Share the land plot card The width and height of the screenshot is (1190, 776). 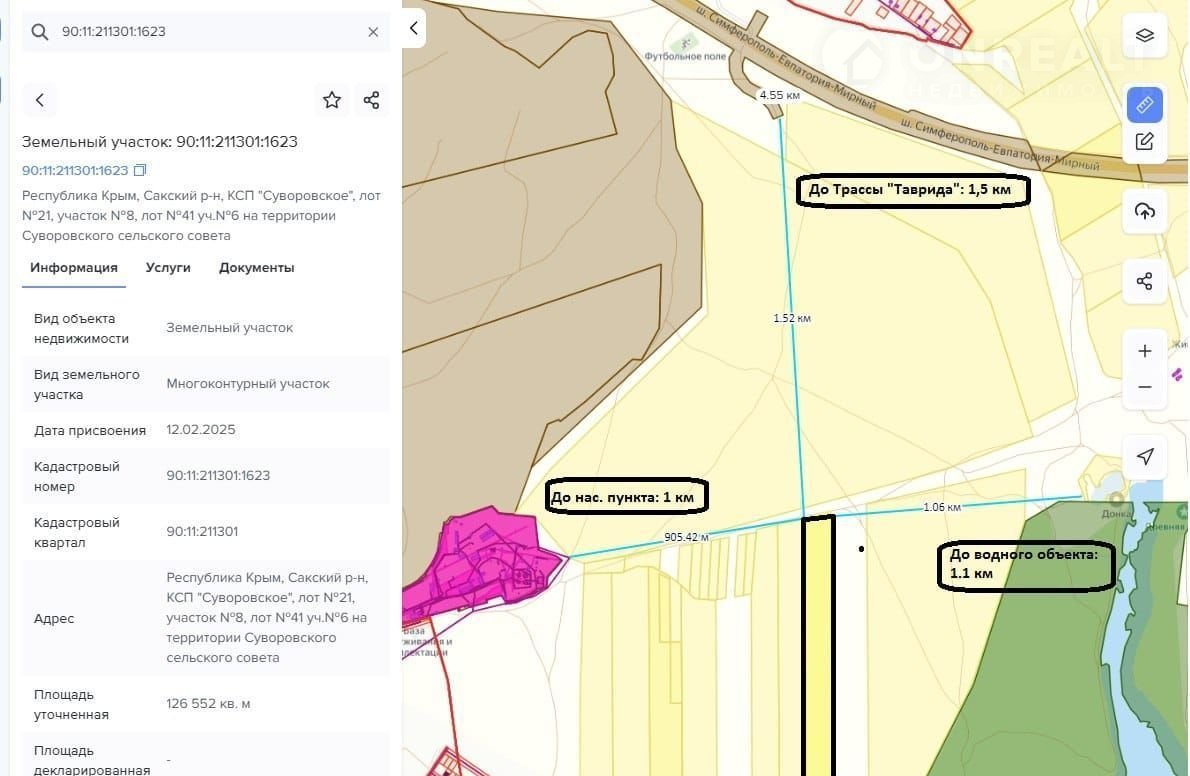371,100
